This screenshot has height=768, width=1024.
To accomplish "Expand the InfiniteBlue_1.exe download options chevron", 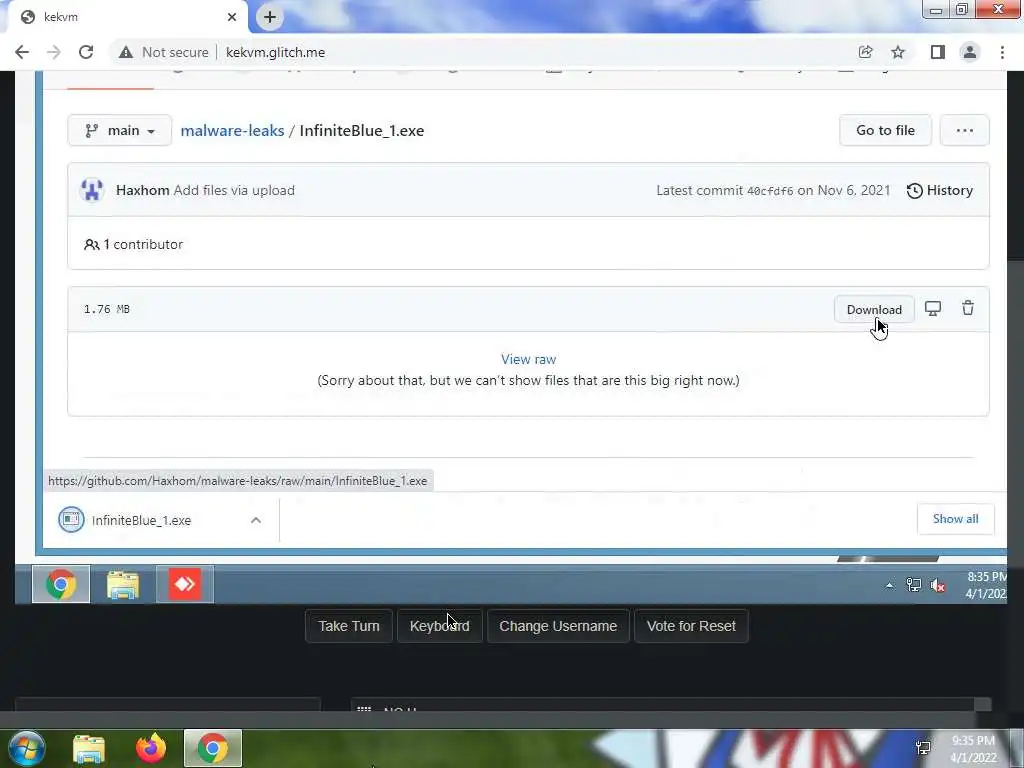I will (x=256, y=520).
